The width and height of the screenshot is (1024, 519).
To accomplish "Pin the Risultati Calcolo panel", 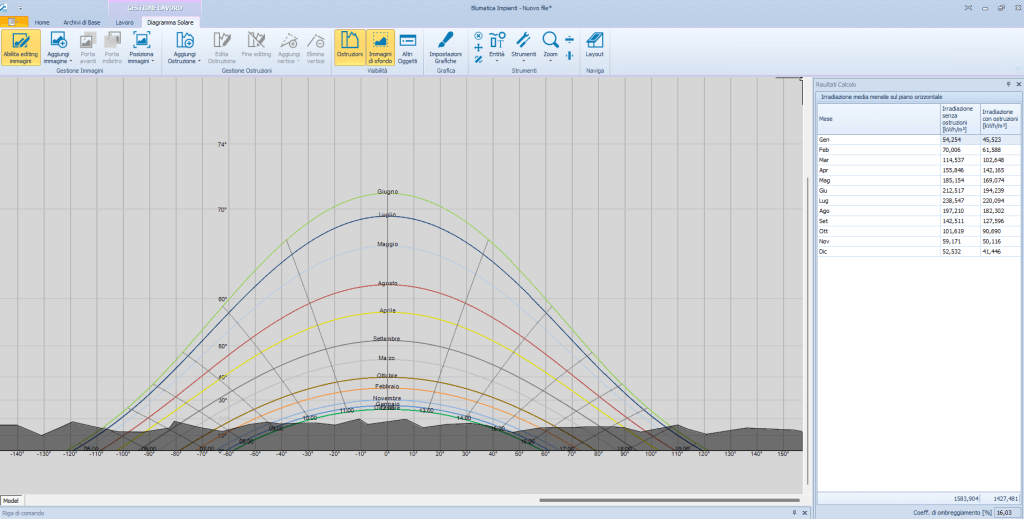I will [1007, 84].
